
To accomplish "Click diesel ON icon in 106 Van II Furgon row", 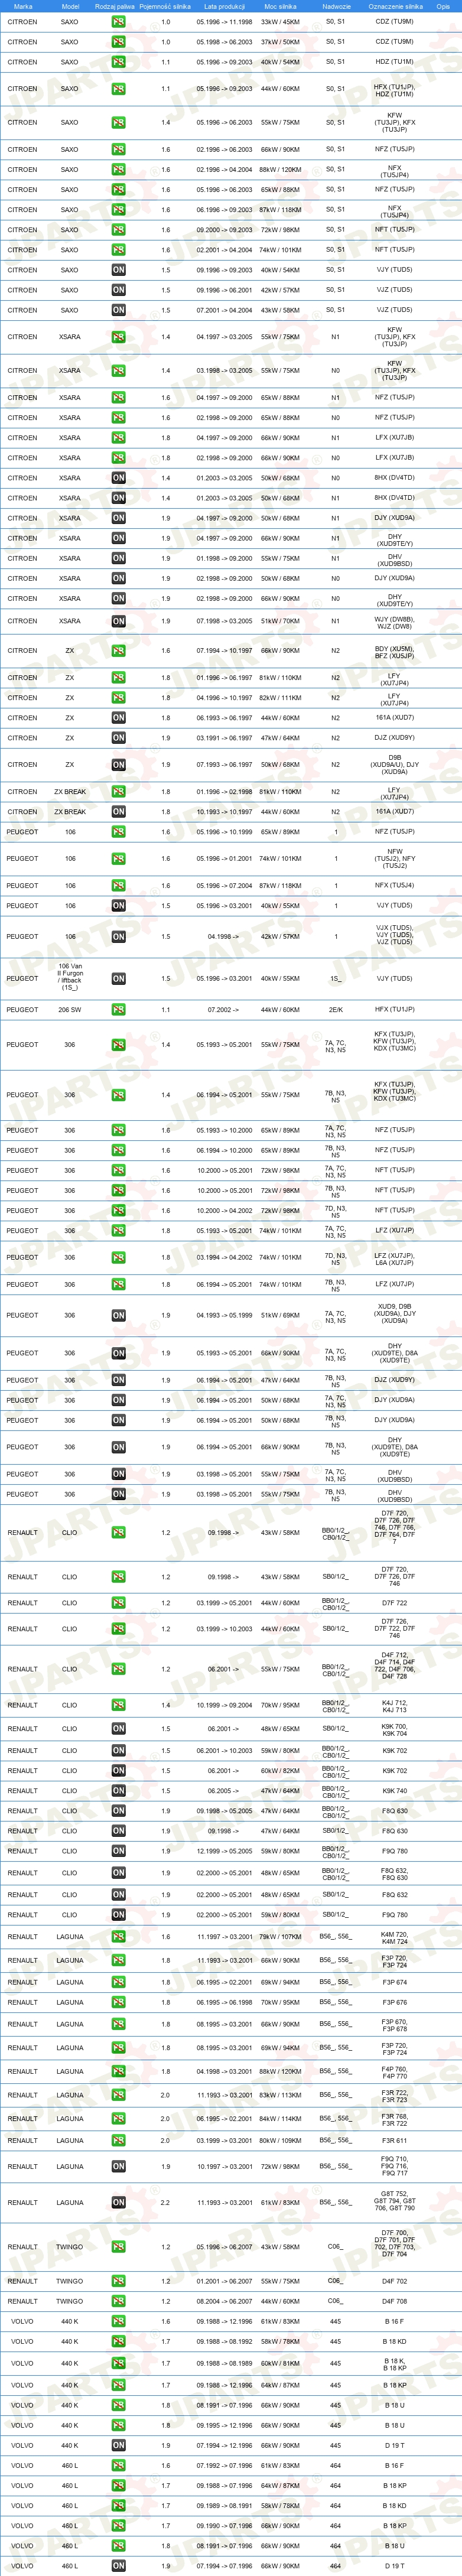I will 118,979.
